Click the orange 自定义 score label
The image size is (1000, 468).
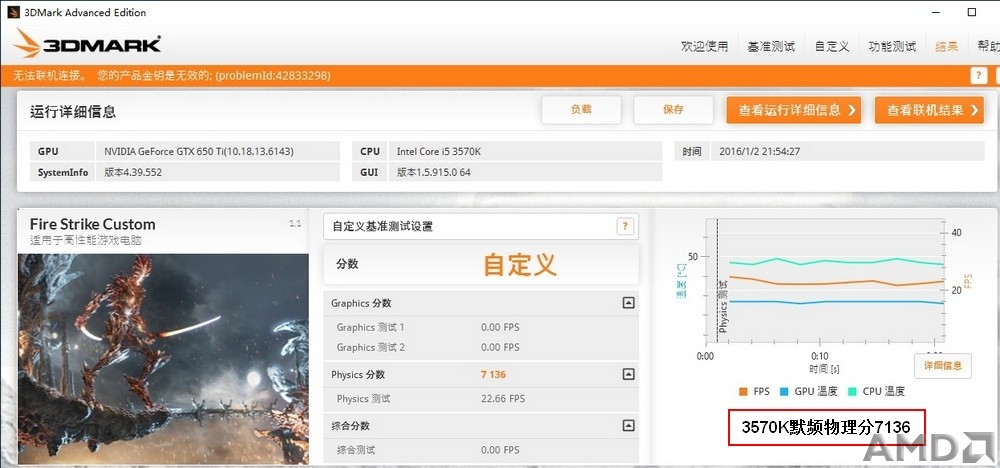520,264
